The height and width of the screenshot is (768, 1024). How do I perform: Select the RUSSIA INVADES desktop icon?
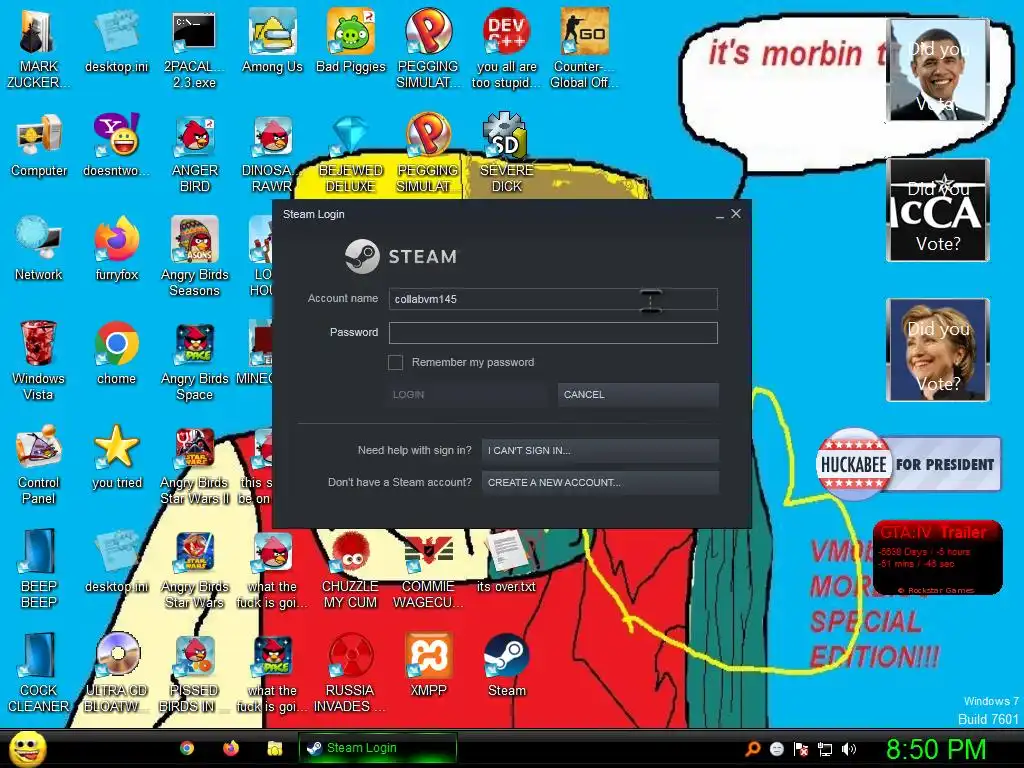tap(350, 674)
